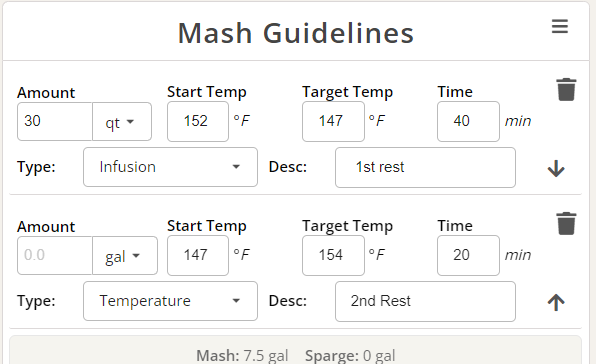Edit the second step's Start Temp 147 field
The height and width of the screenshot is (364, 596).
coord(198,255)
